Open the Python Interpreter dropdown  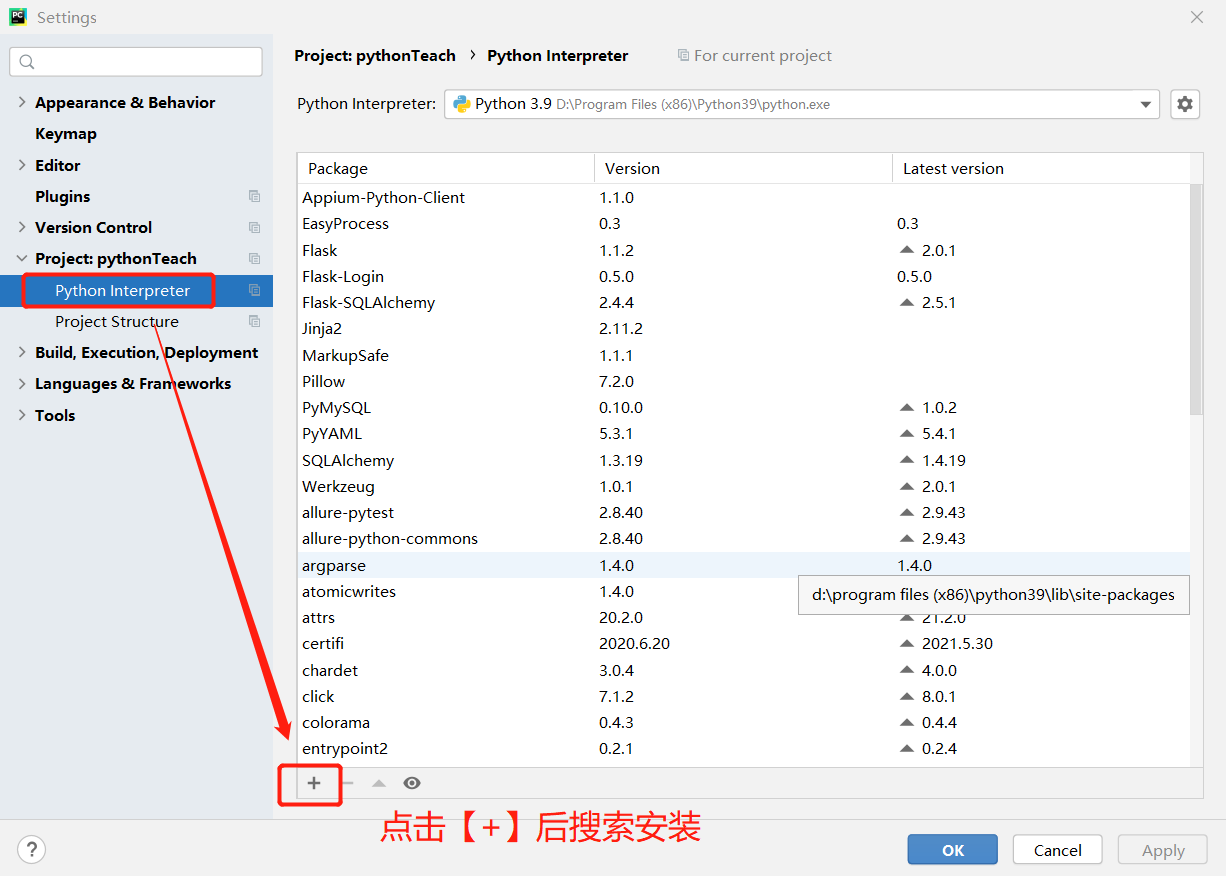point(1145,104)
